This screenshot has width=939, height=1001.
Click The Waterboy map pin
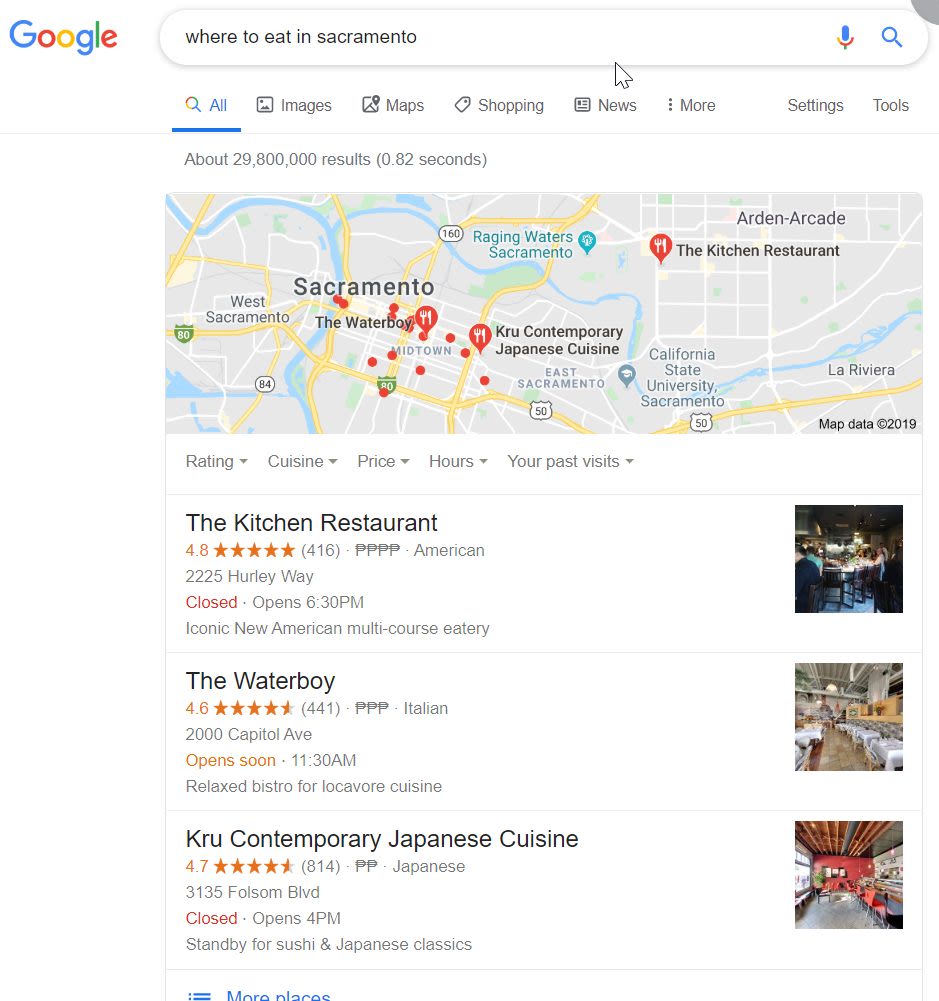[426, 319]
